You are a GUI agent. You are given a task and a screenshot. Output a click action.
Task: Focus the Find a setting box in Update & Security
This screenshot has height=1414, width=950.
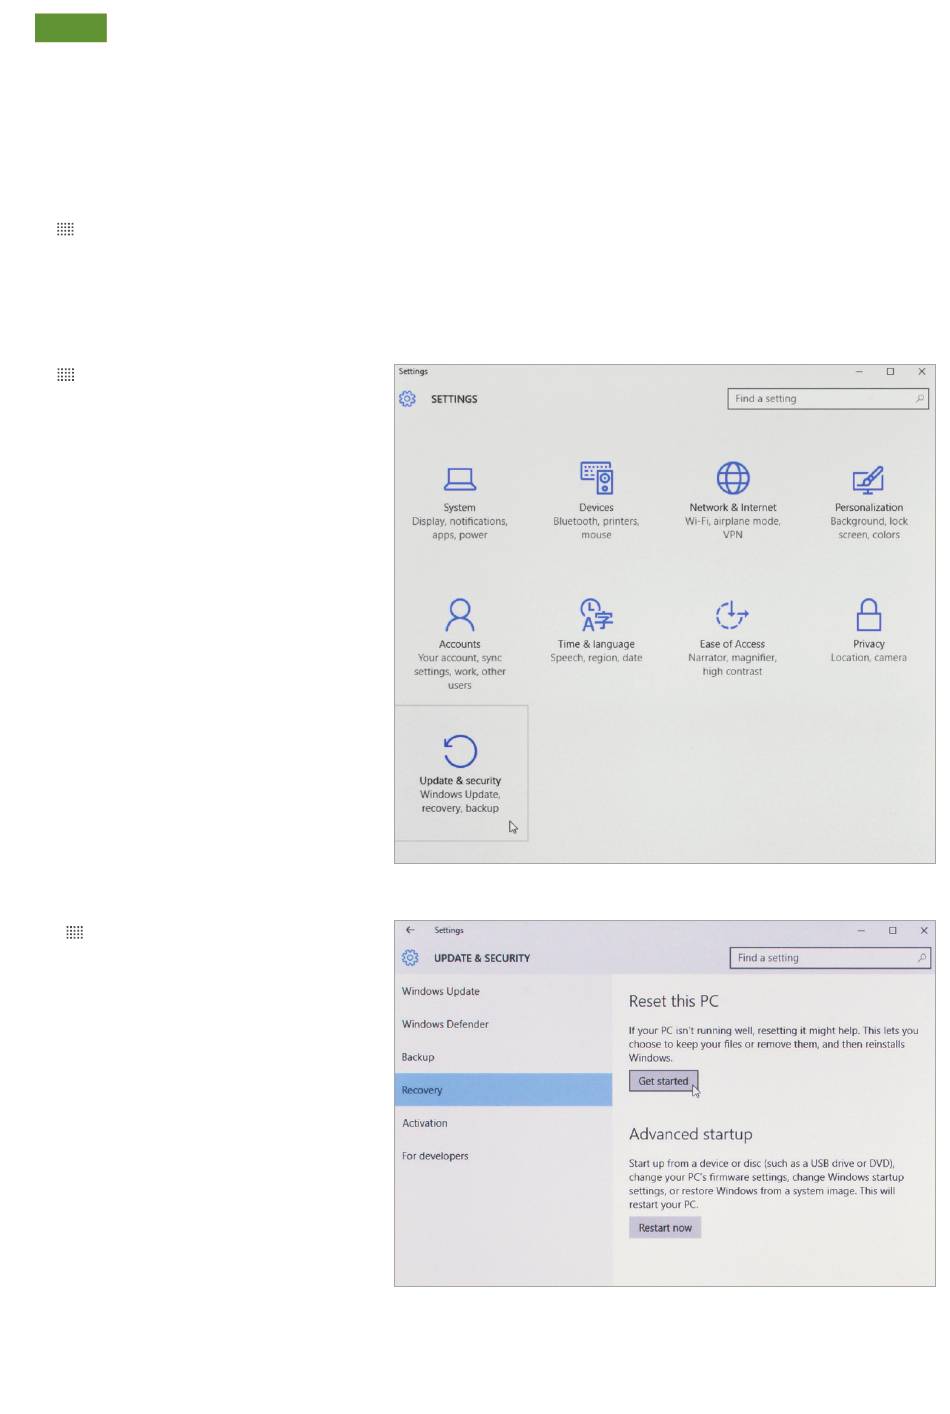pos(831,958)
